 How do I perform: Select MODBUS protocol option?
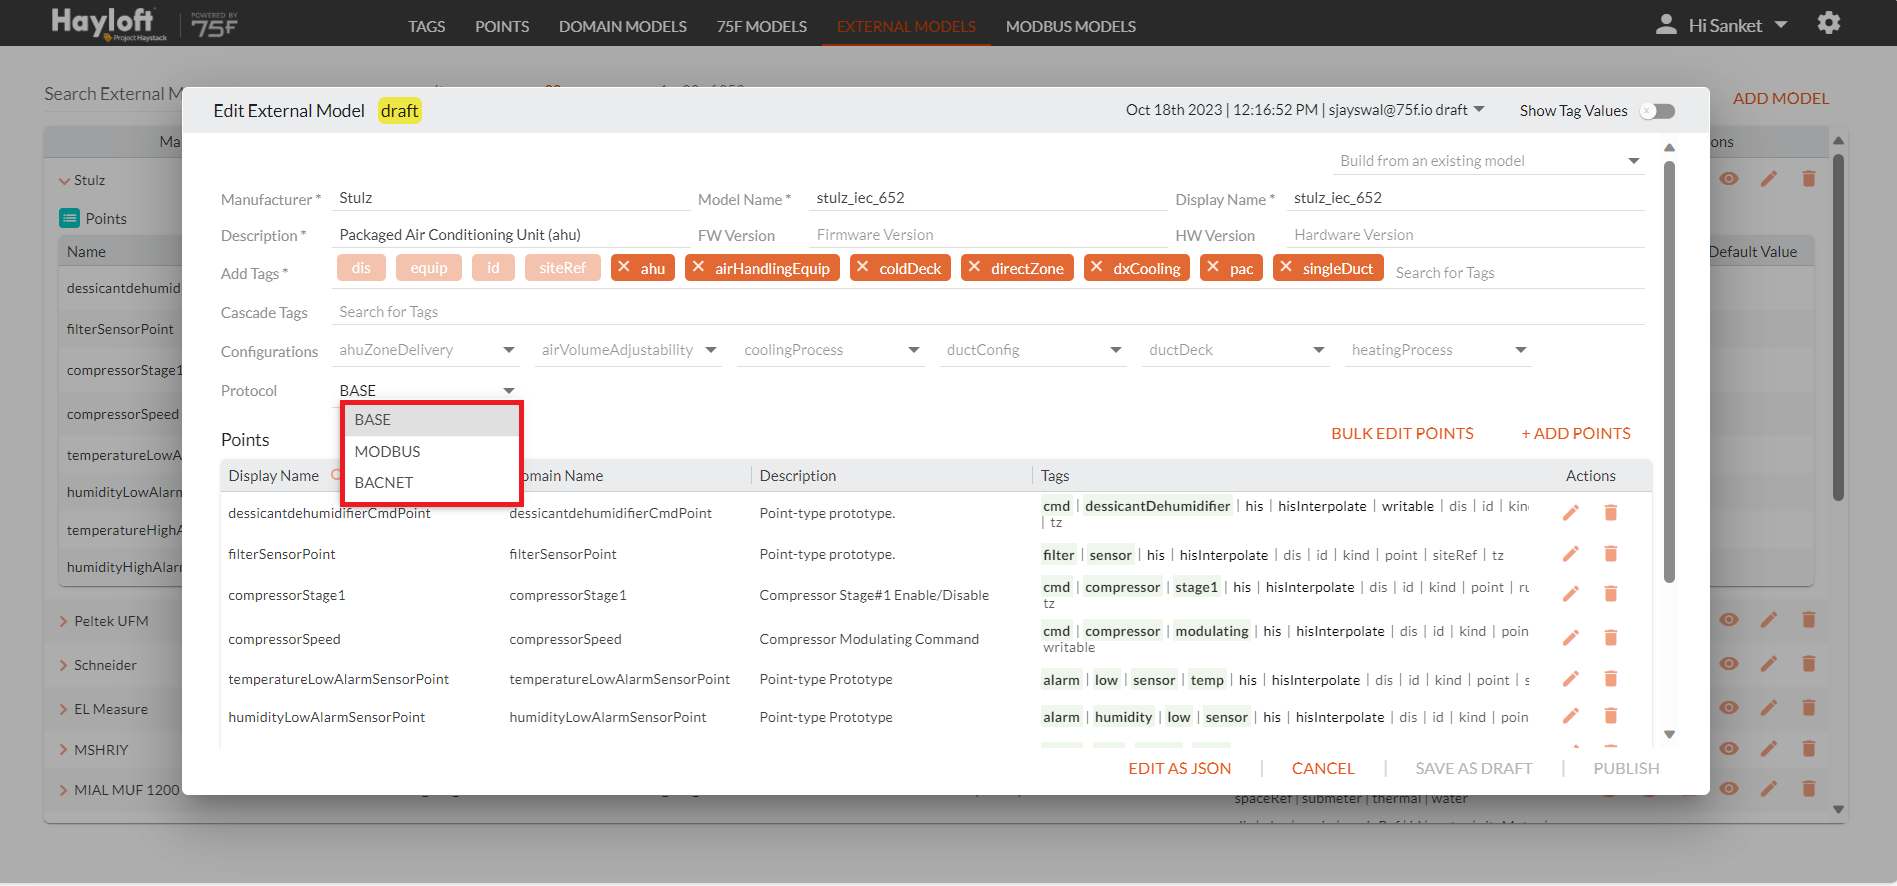point(432,451)
